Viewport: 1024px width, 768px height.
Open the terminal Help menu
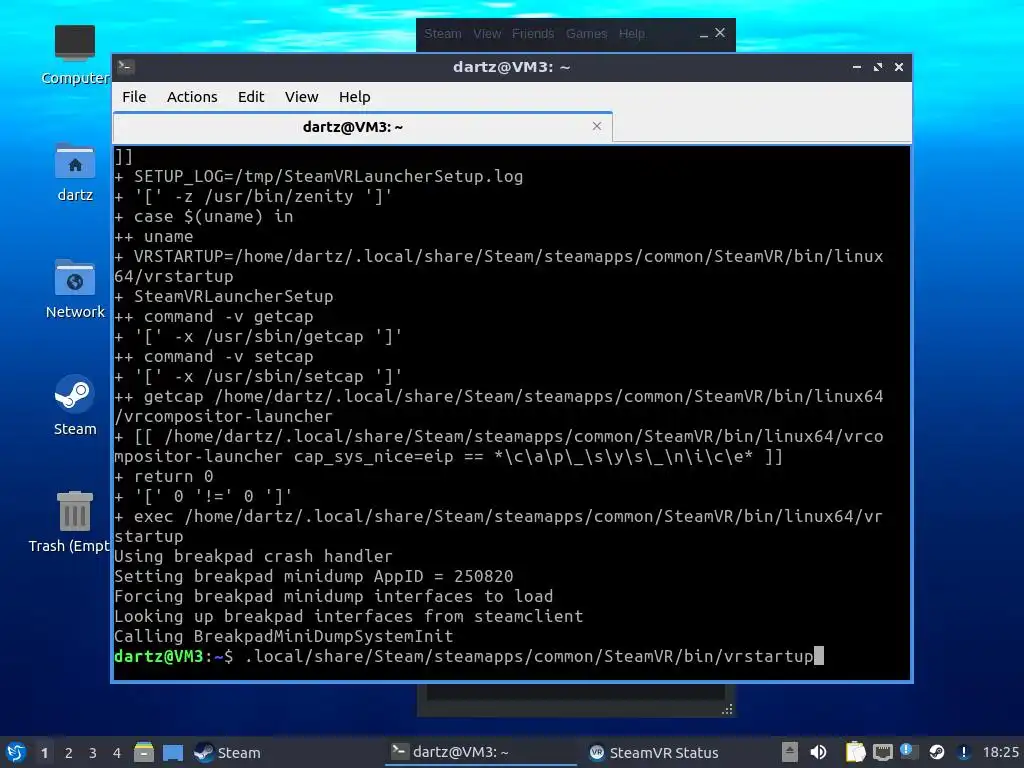(x=355, y=97)
